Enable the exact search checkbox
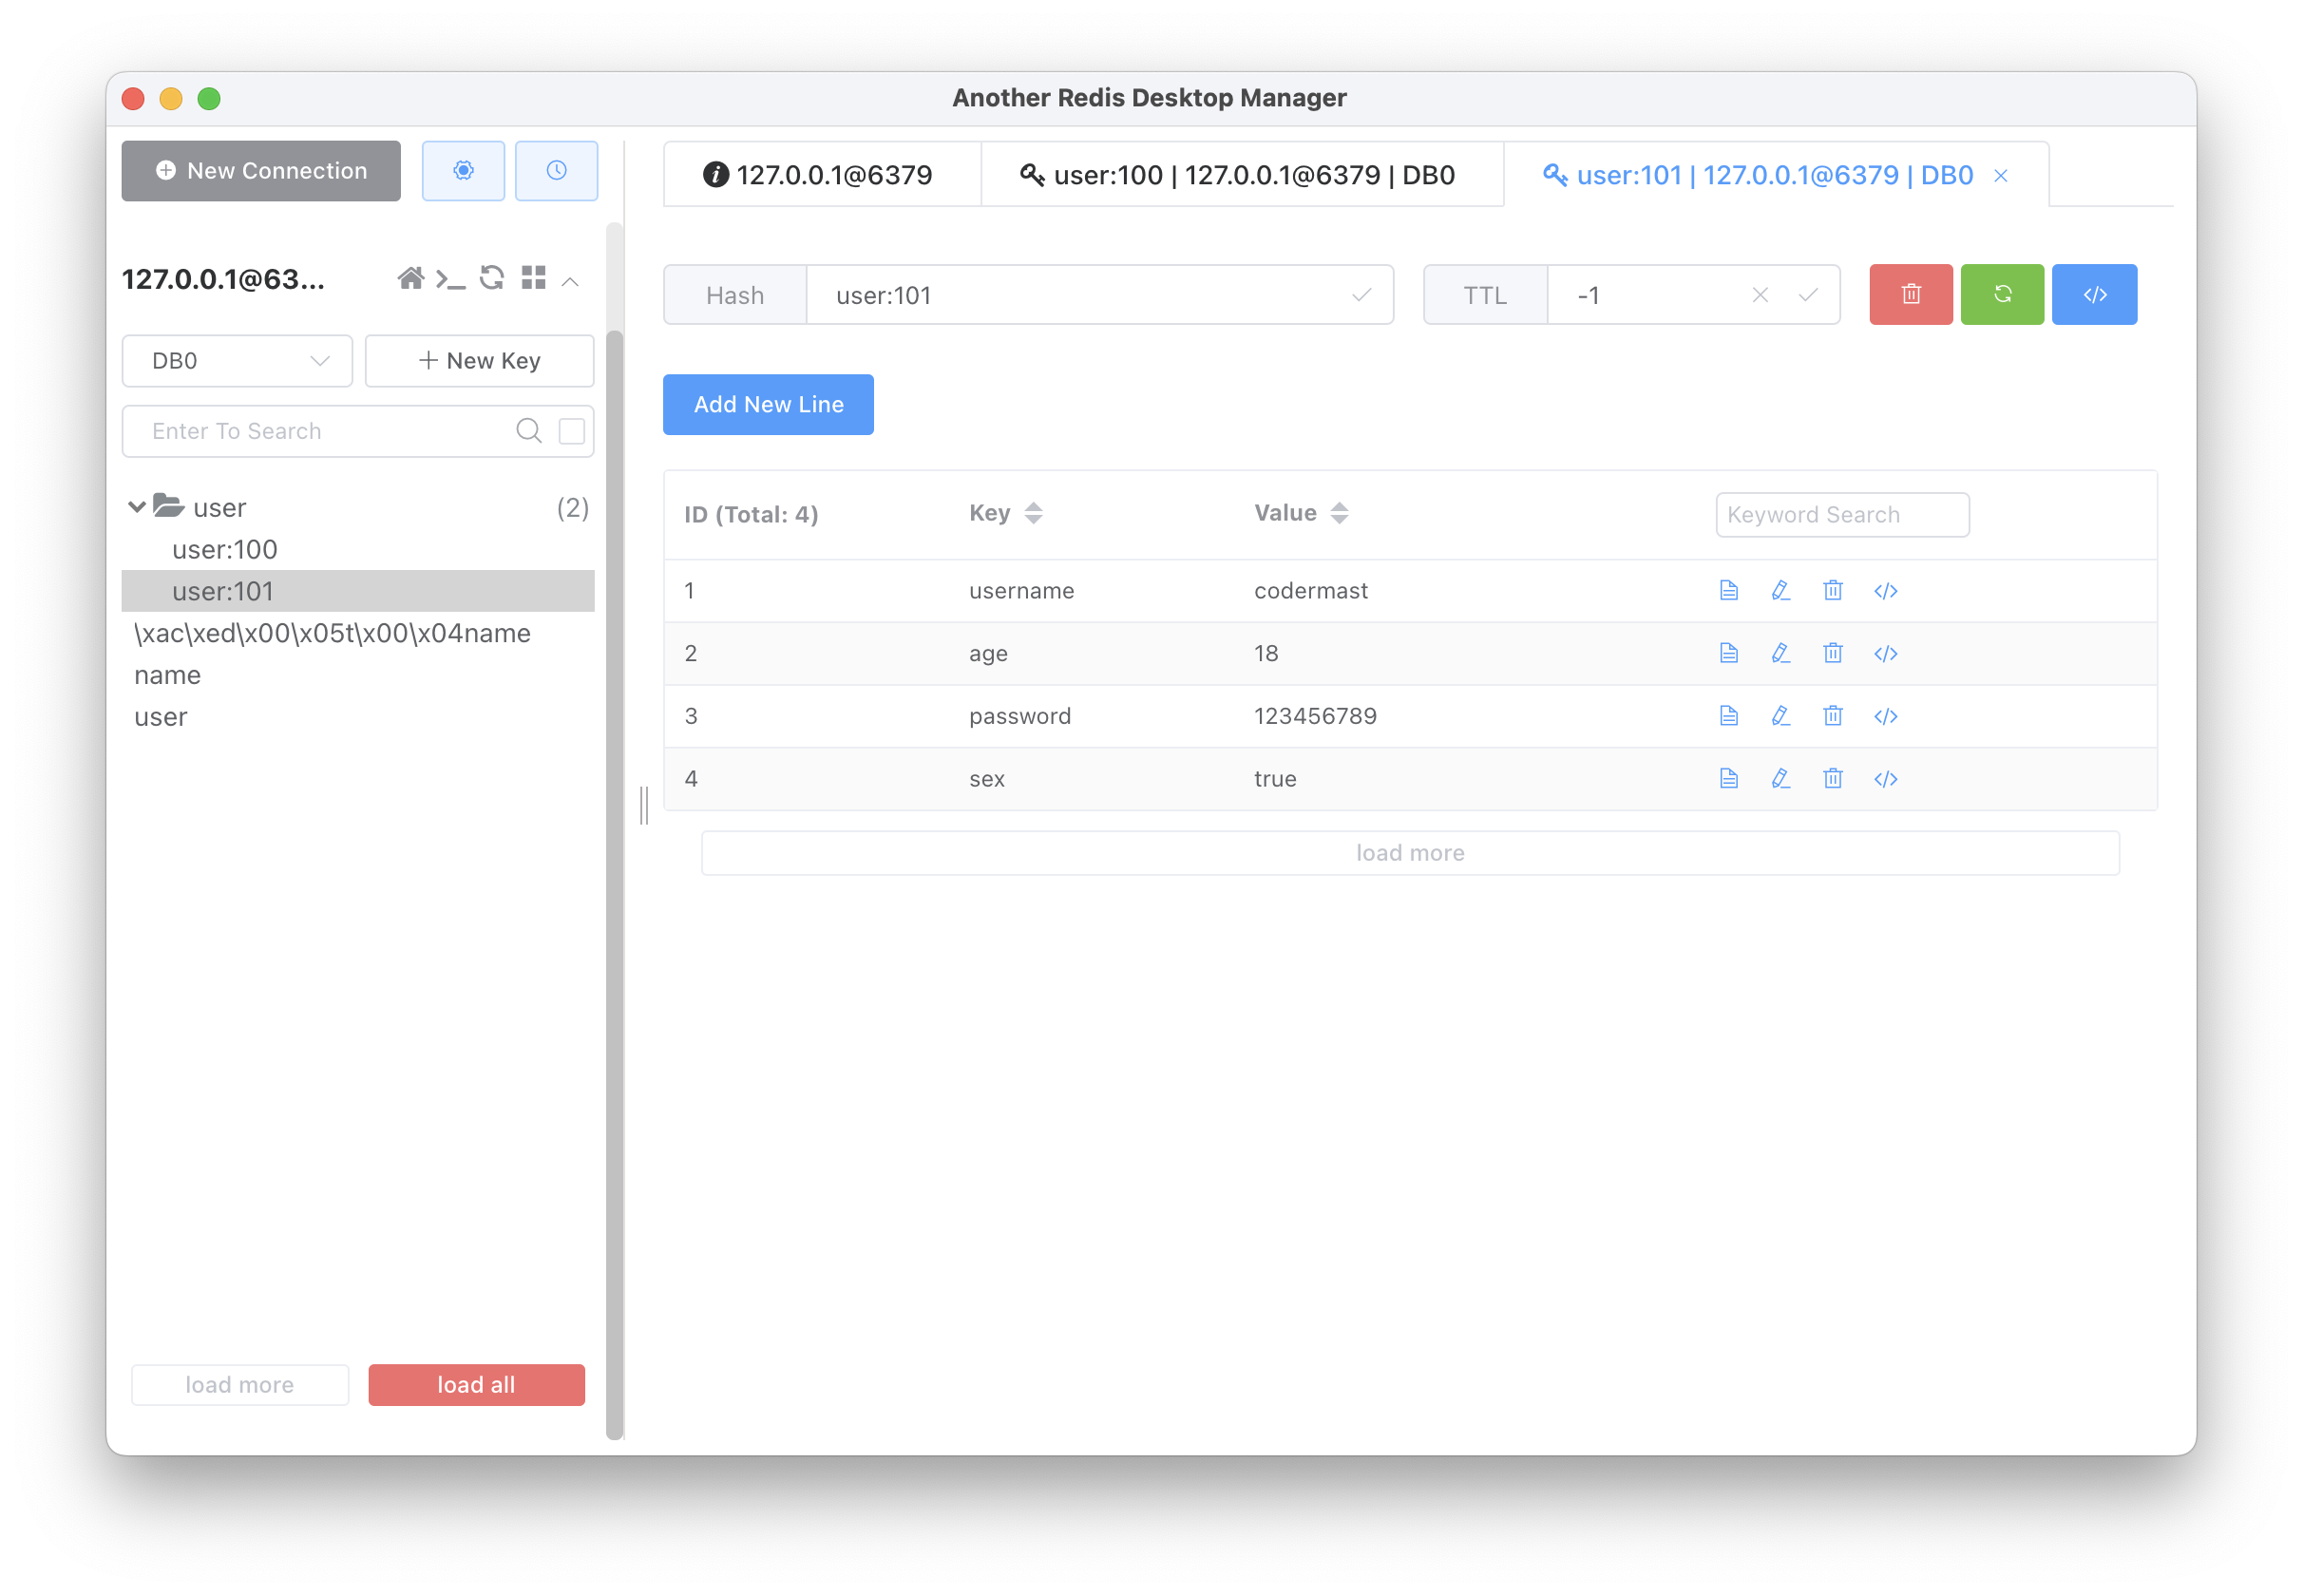This screenshot has height=1596, width=2303. (x=572, y=431)
